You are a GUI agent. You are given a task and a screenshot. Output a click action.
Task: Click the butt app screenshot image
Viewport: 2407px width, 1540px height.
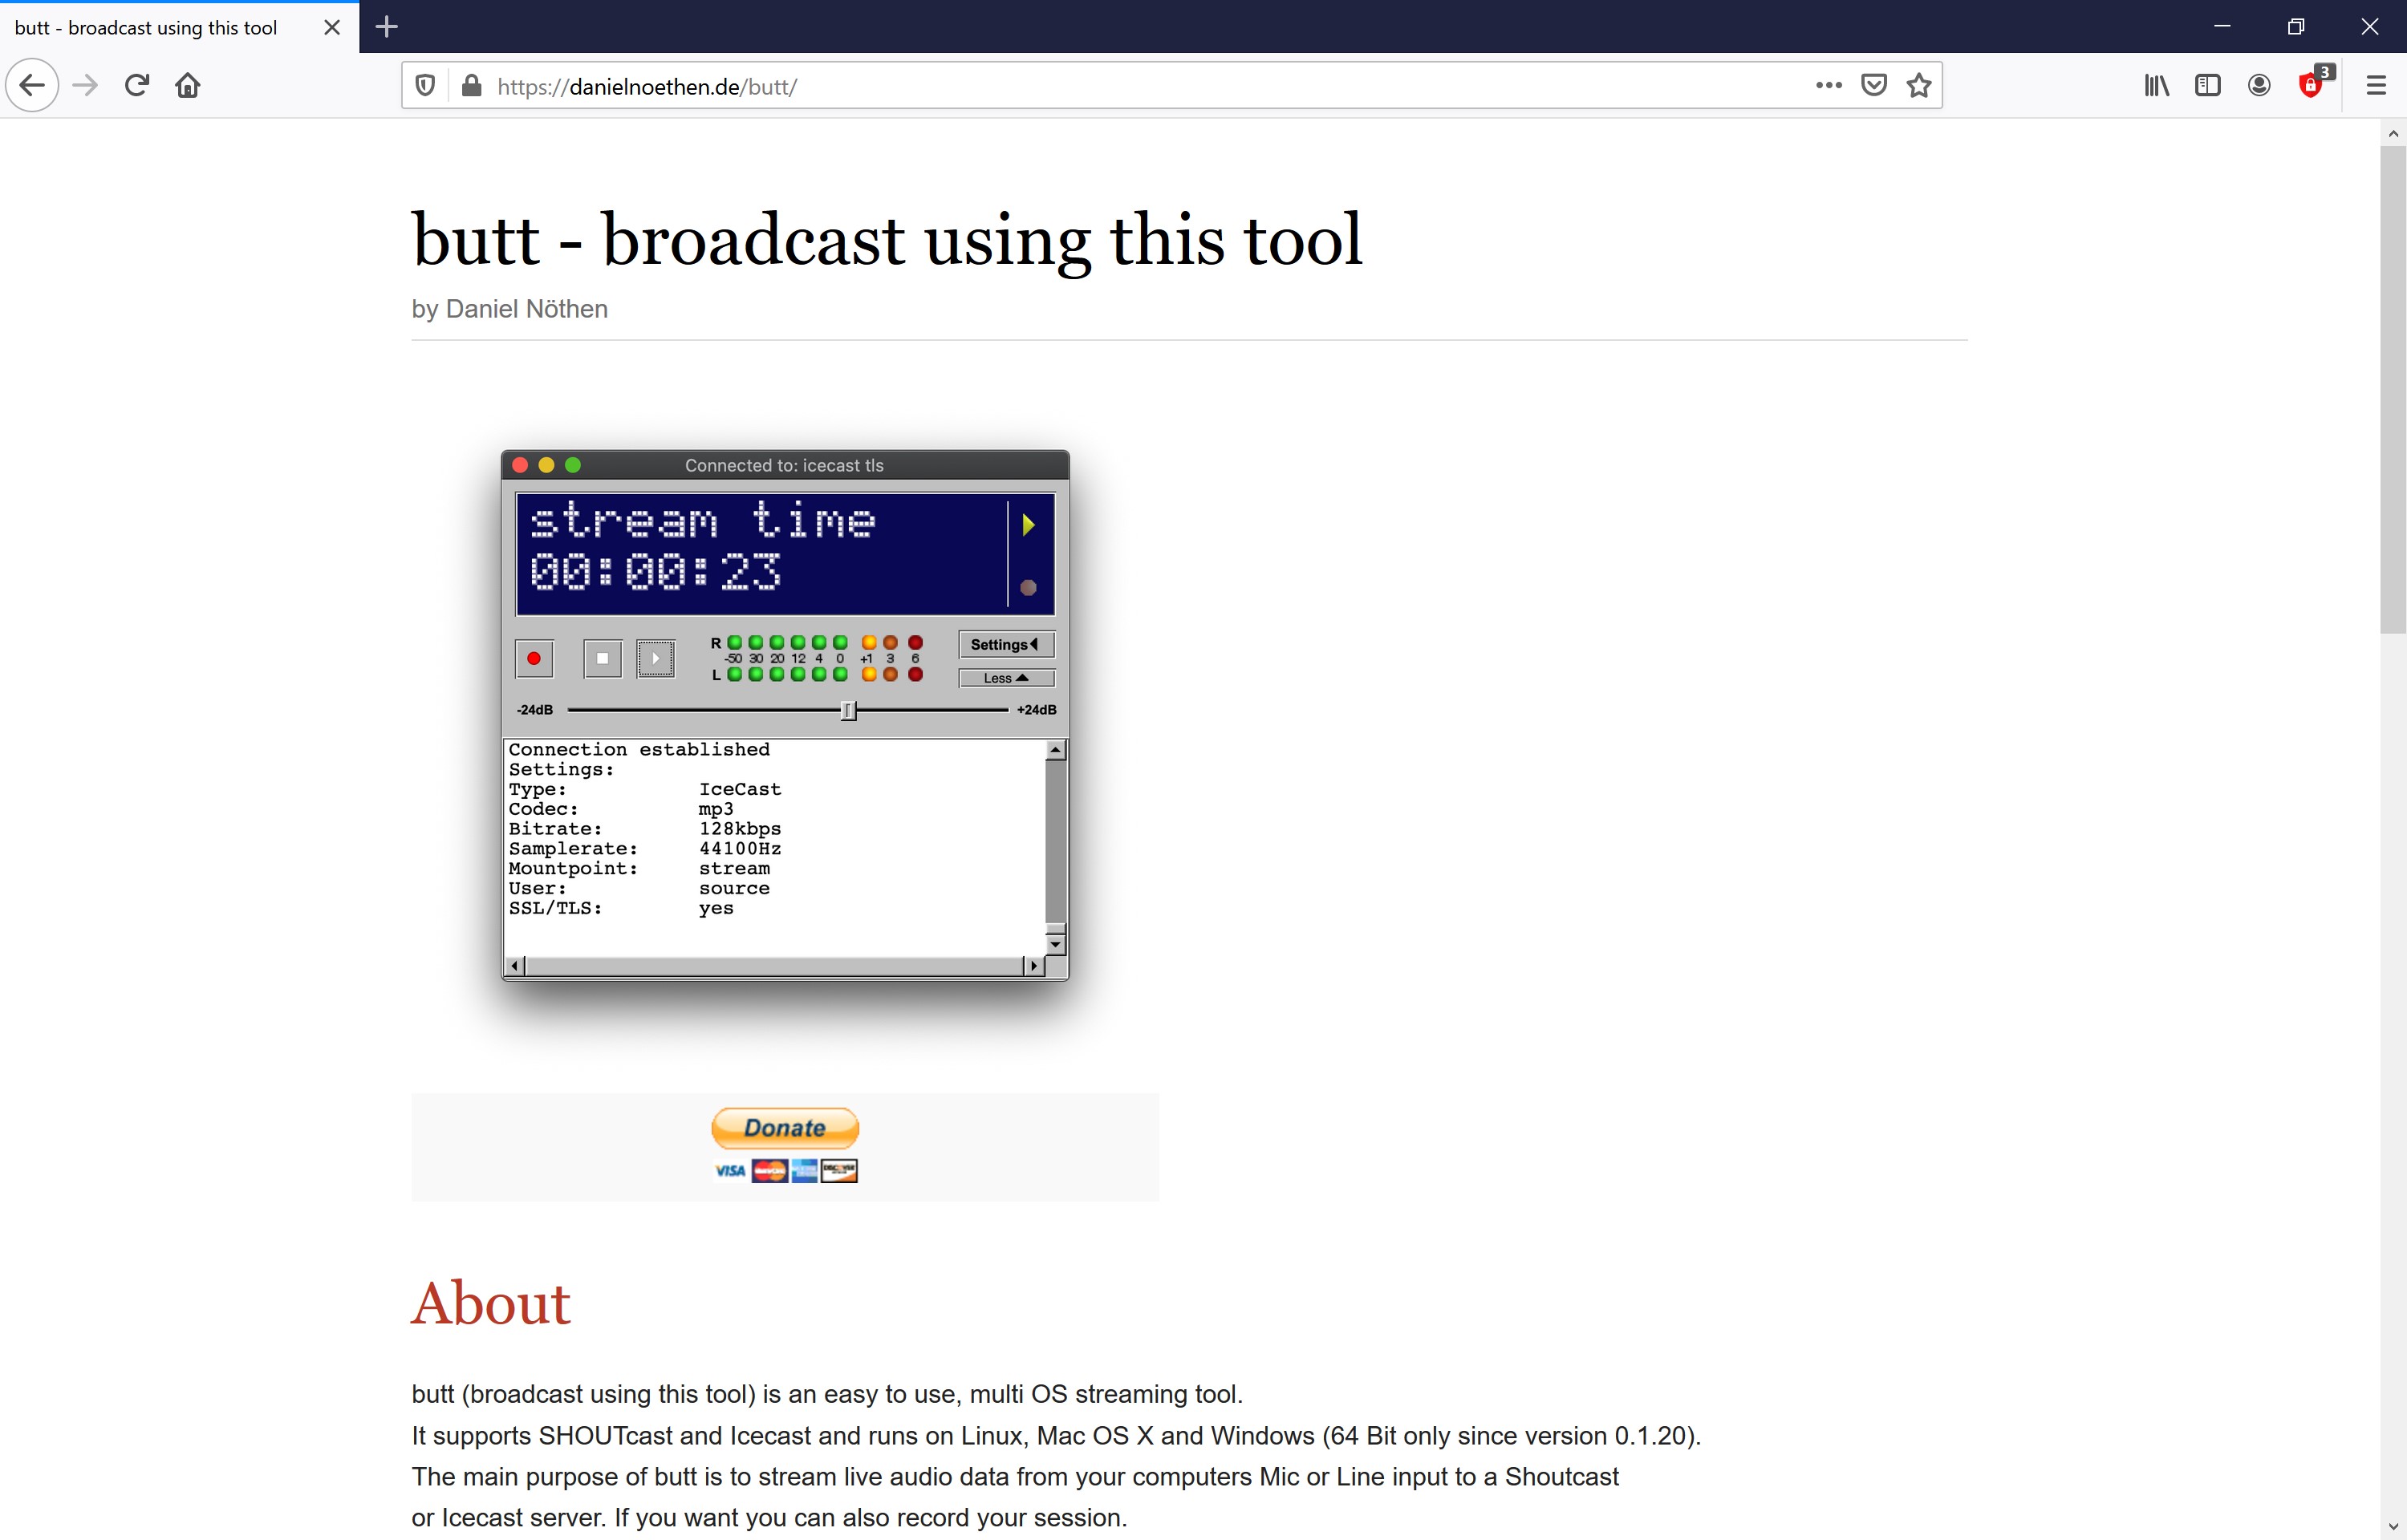coord(784,714)
